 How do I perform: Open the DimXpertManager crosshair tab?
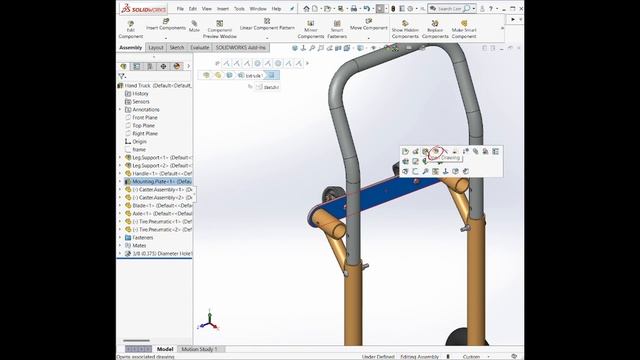tap(163, 66)
